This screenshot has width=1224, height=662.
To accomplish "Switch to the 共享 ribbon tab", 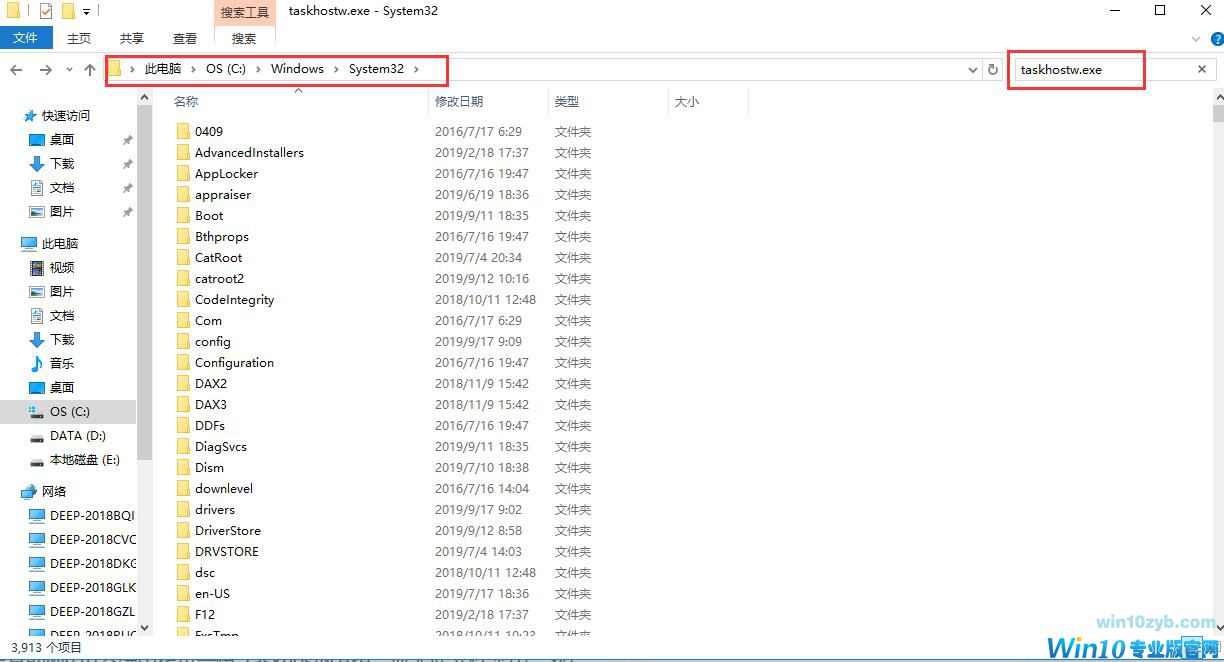I will (x=132, y=38).
